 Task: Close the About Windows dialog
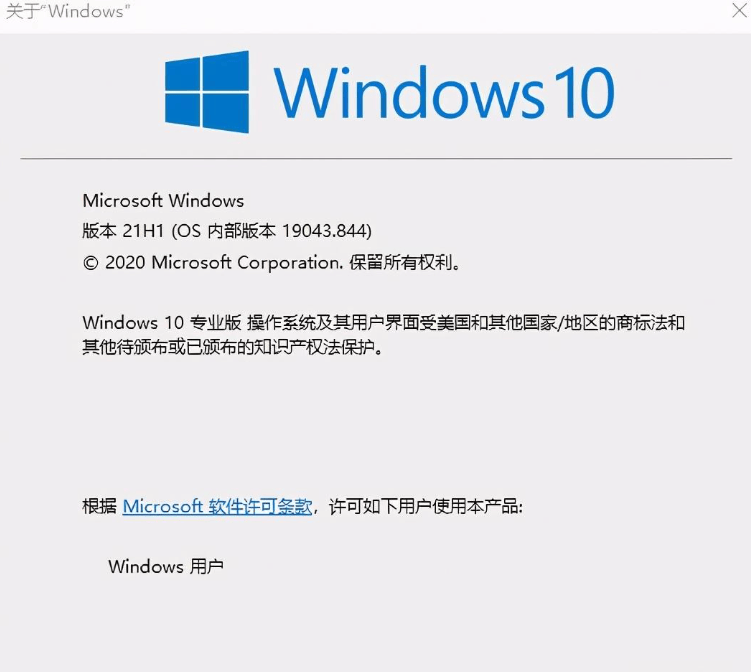(740, 10)
